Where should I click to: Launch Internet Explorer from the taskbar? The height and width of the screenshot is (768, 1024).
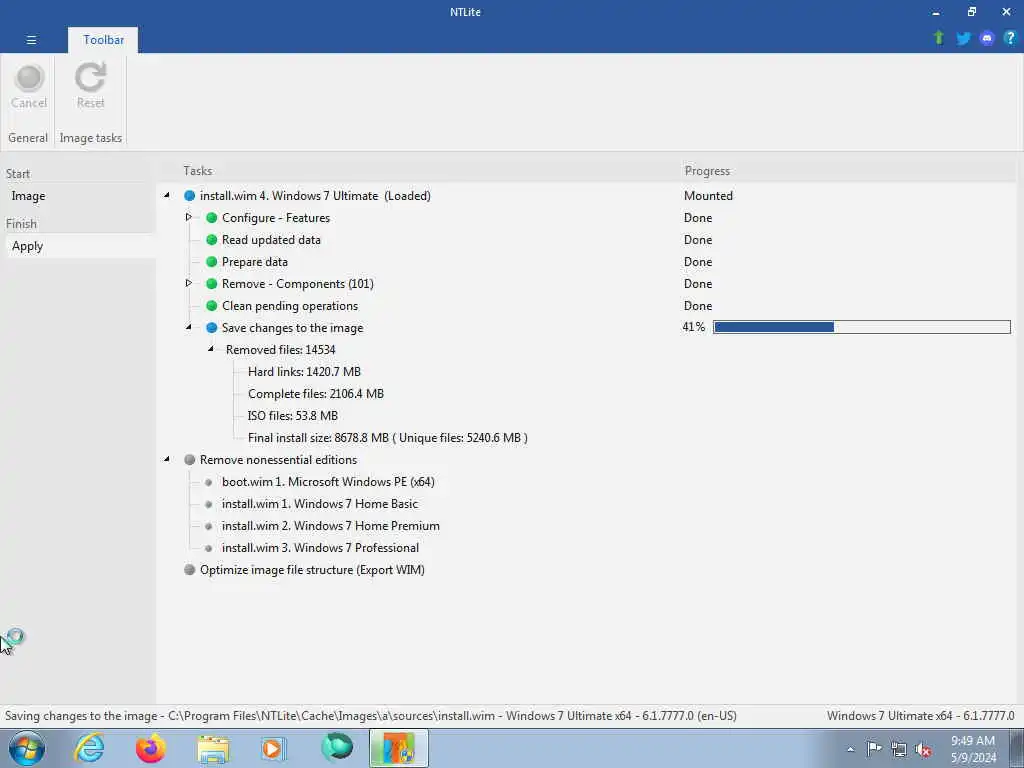tap(89, 748)
